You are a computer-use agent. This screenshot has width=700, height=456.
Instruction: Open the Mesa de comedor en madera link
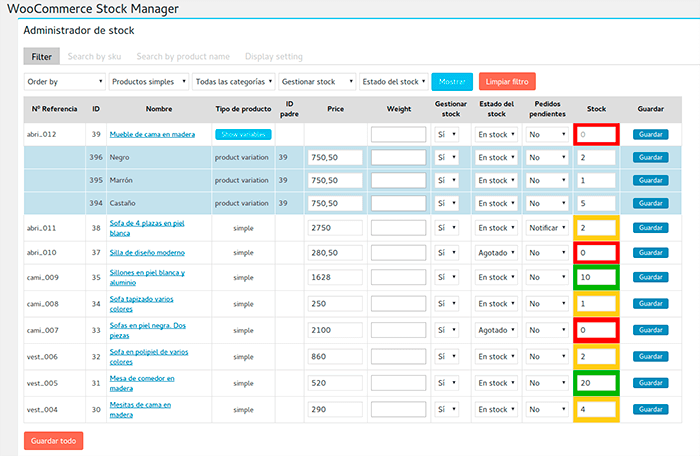[x=142, y=383]
